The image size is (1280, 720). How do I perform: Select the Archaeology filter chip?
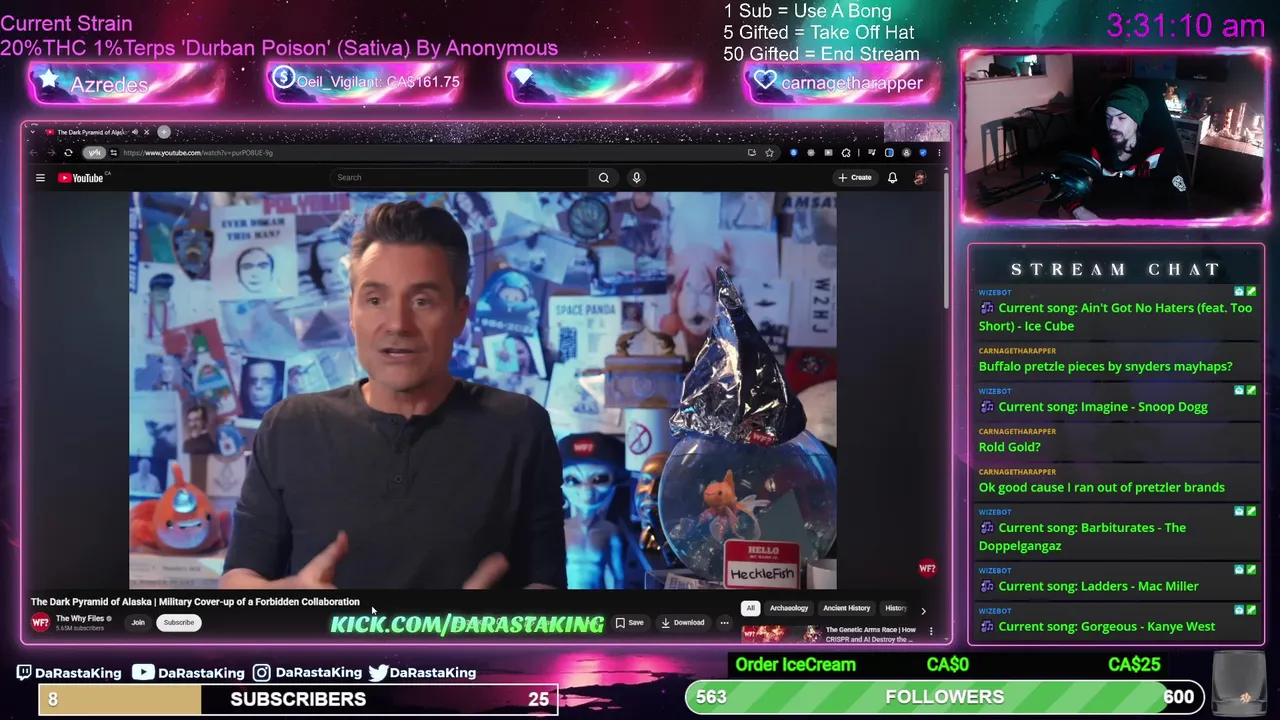tap(789, 608)
